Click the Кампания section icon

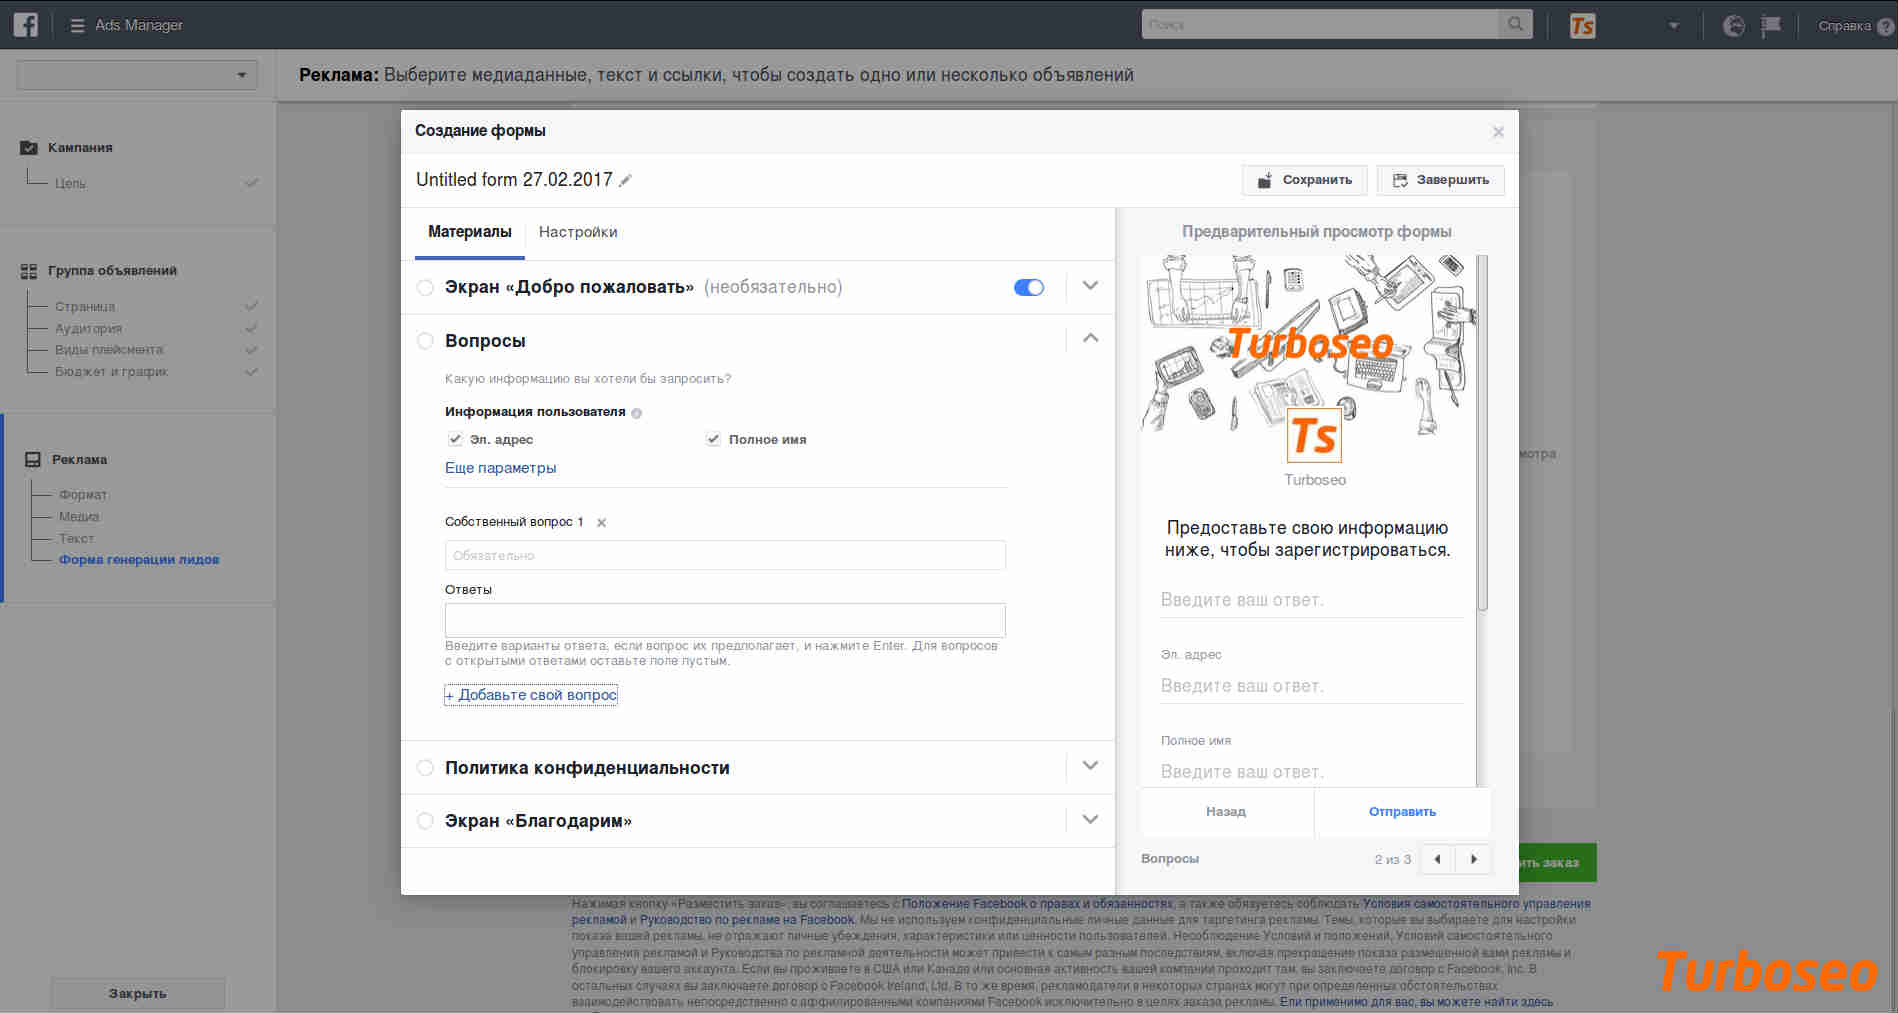pyautogui.click(x=29, y=147)
